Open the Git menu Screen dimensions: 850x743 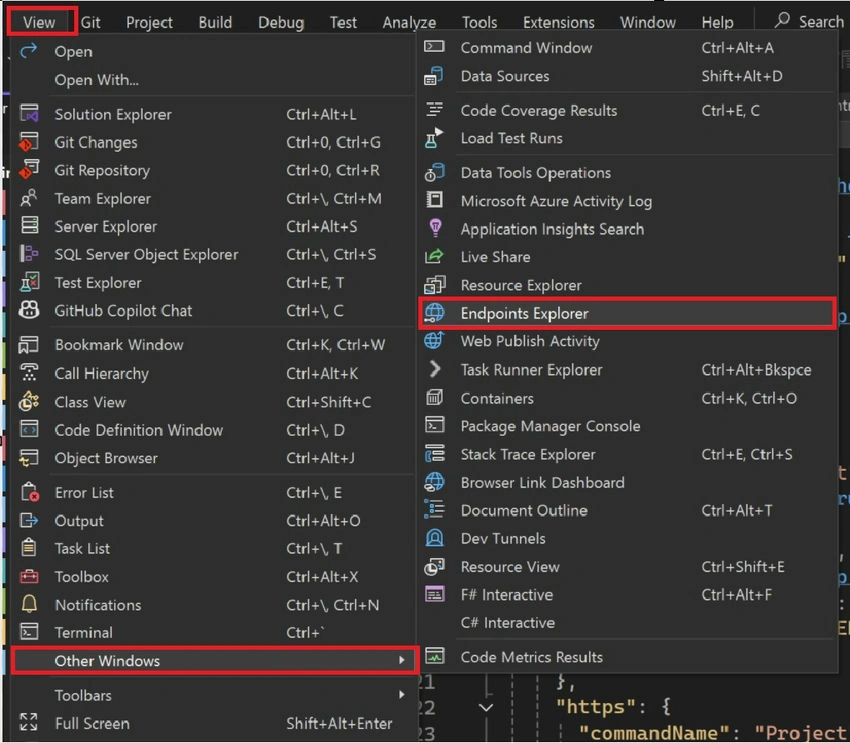pos(91,22)
